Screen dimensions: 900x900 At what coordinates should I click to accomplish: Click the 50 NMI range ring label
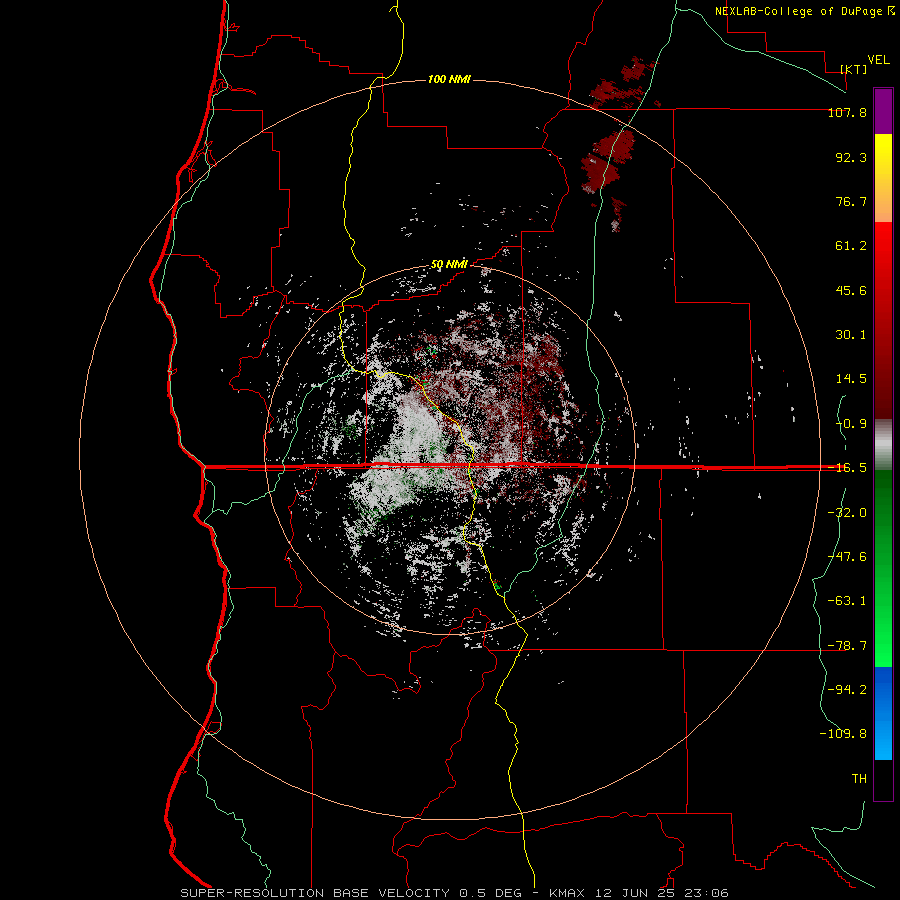pos(449,265)
